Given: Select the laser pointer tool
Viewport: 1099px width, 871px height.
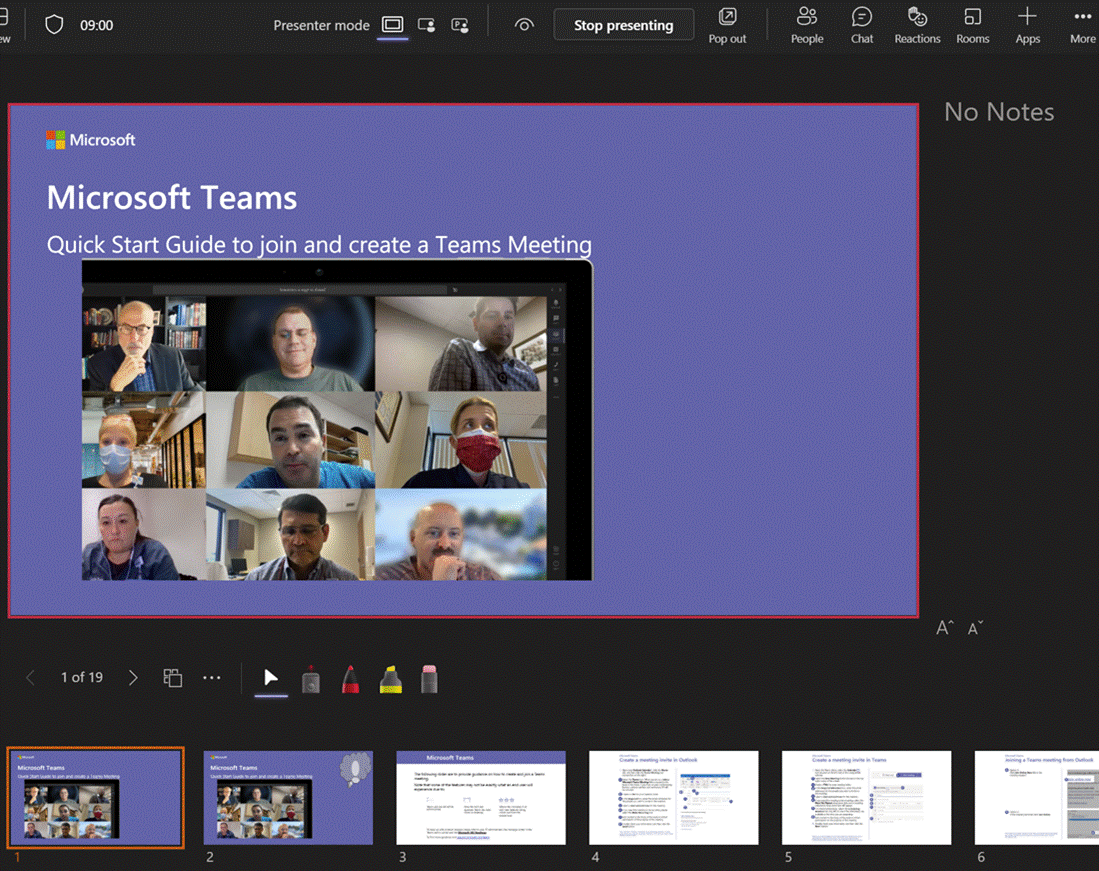Looking at the screenshot, I should (310, 679).
